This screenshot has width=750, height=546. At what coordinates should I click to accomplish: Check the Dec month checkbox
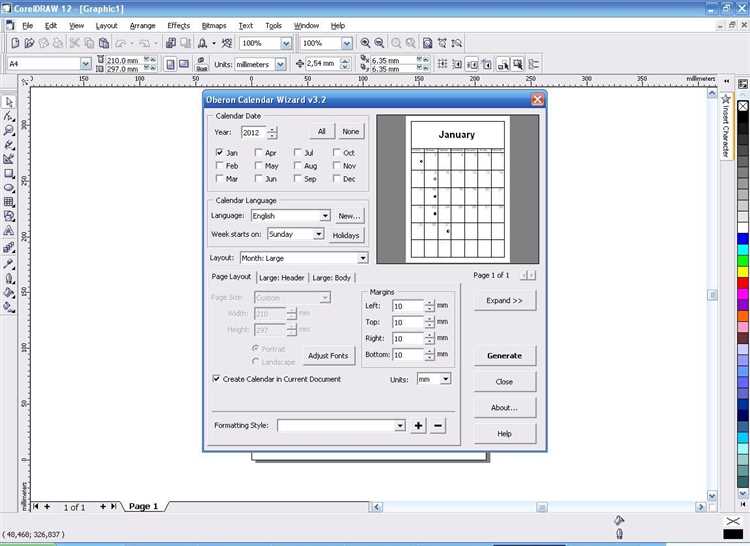[337, 178]
